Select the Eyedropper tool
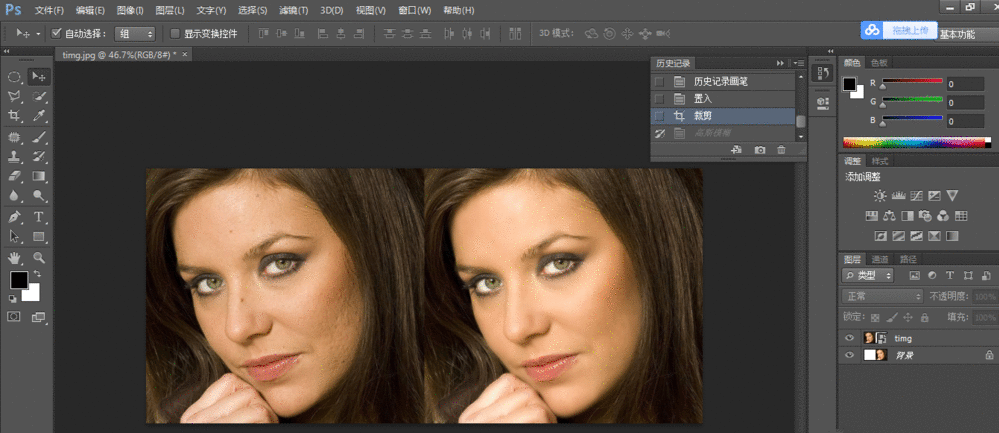This screenshot has height=433, width=999. coord(39,116)
